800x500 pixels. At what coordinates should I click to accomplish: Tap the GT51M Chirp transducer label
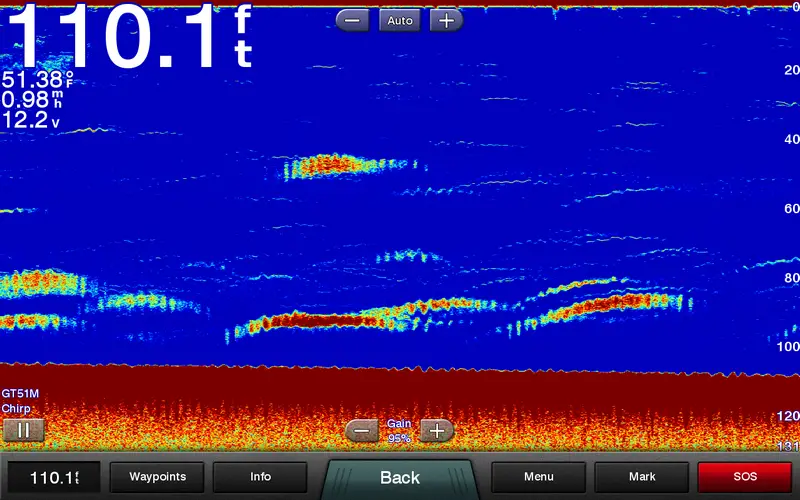point(20,401)
